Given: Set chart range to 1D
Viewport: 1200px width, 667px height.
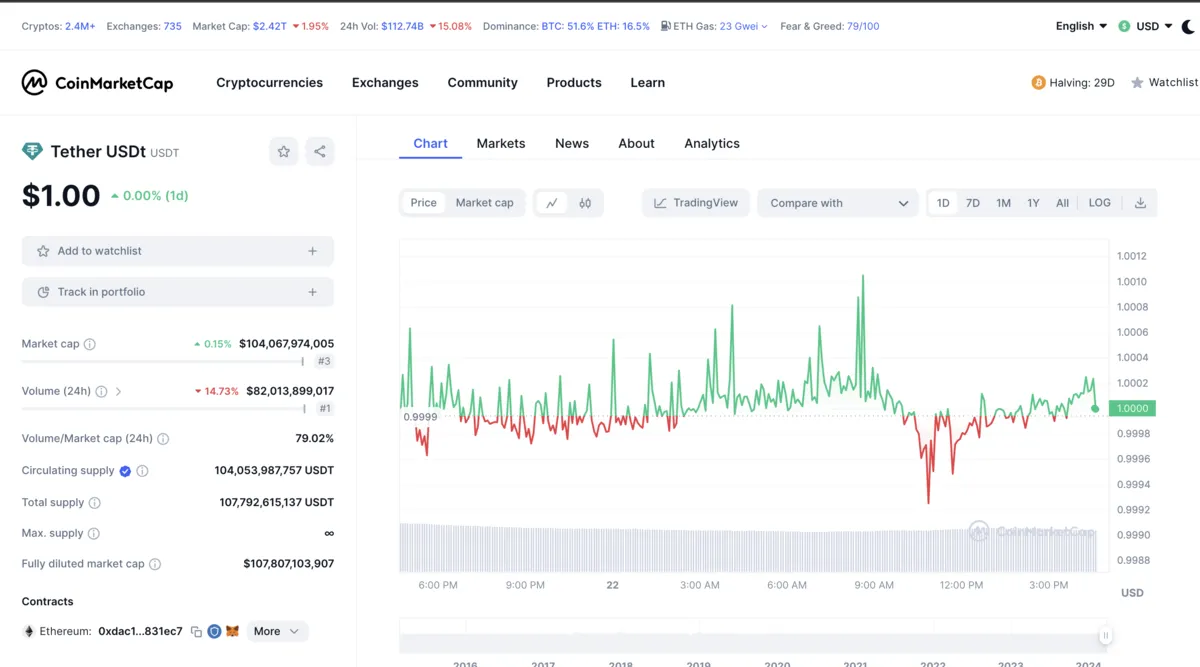Looking at the screenshot, I should [943, 203].
